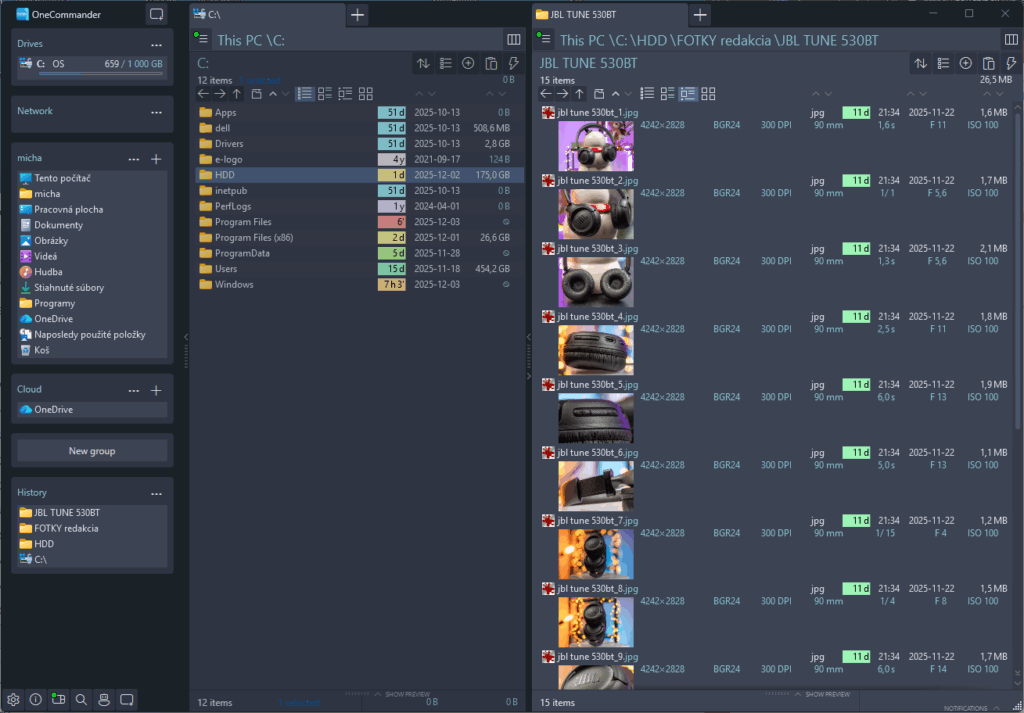Open a new tab with the plus button
This screenshot has height=713, width=1024.
tap(700, 15)
